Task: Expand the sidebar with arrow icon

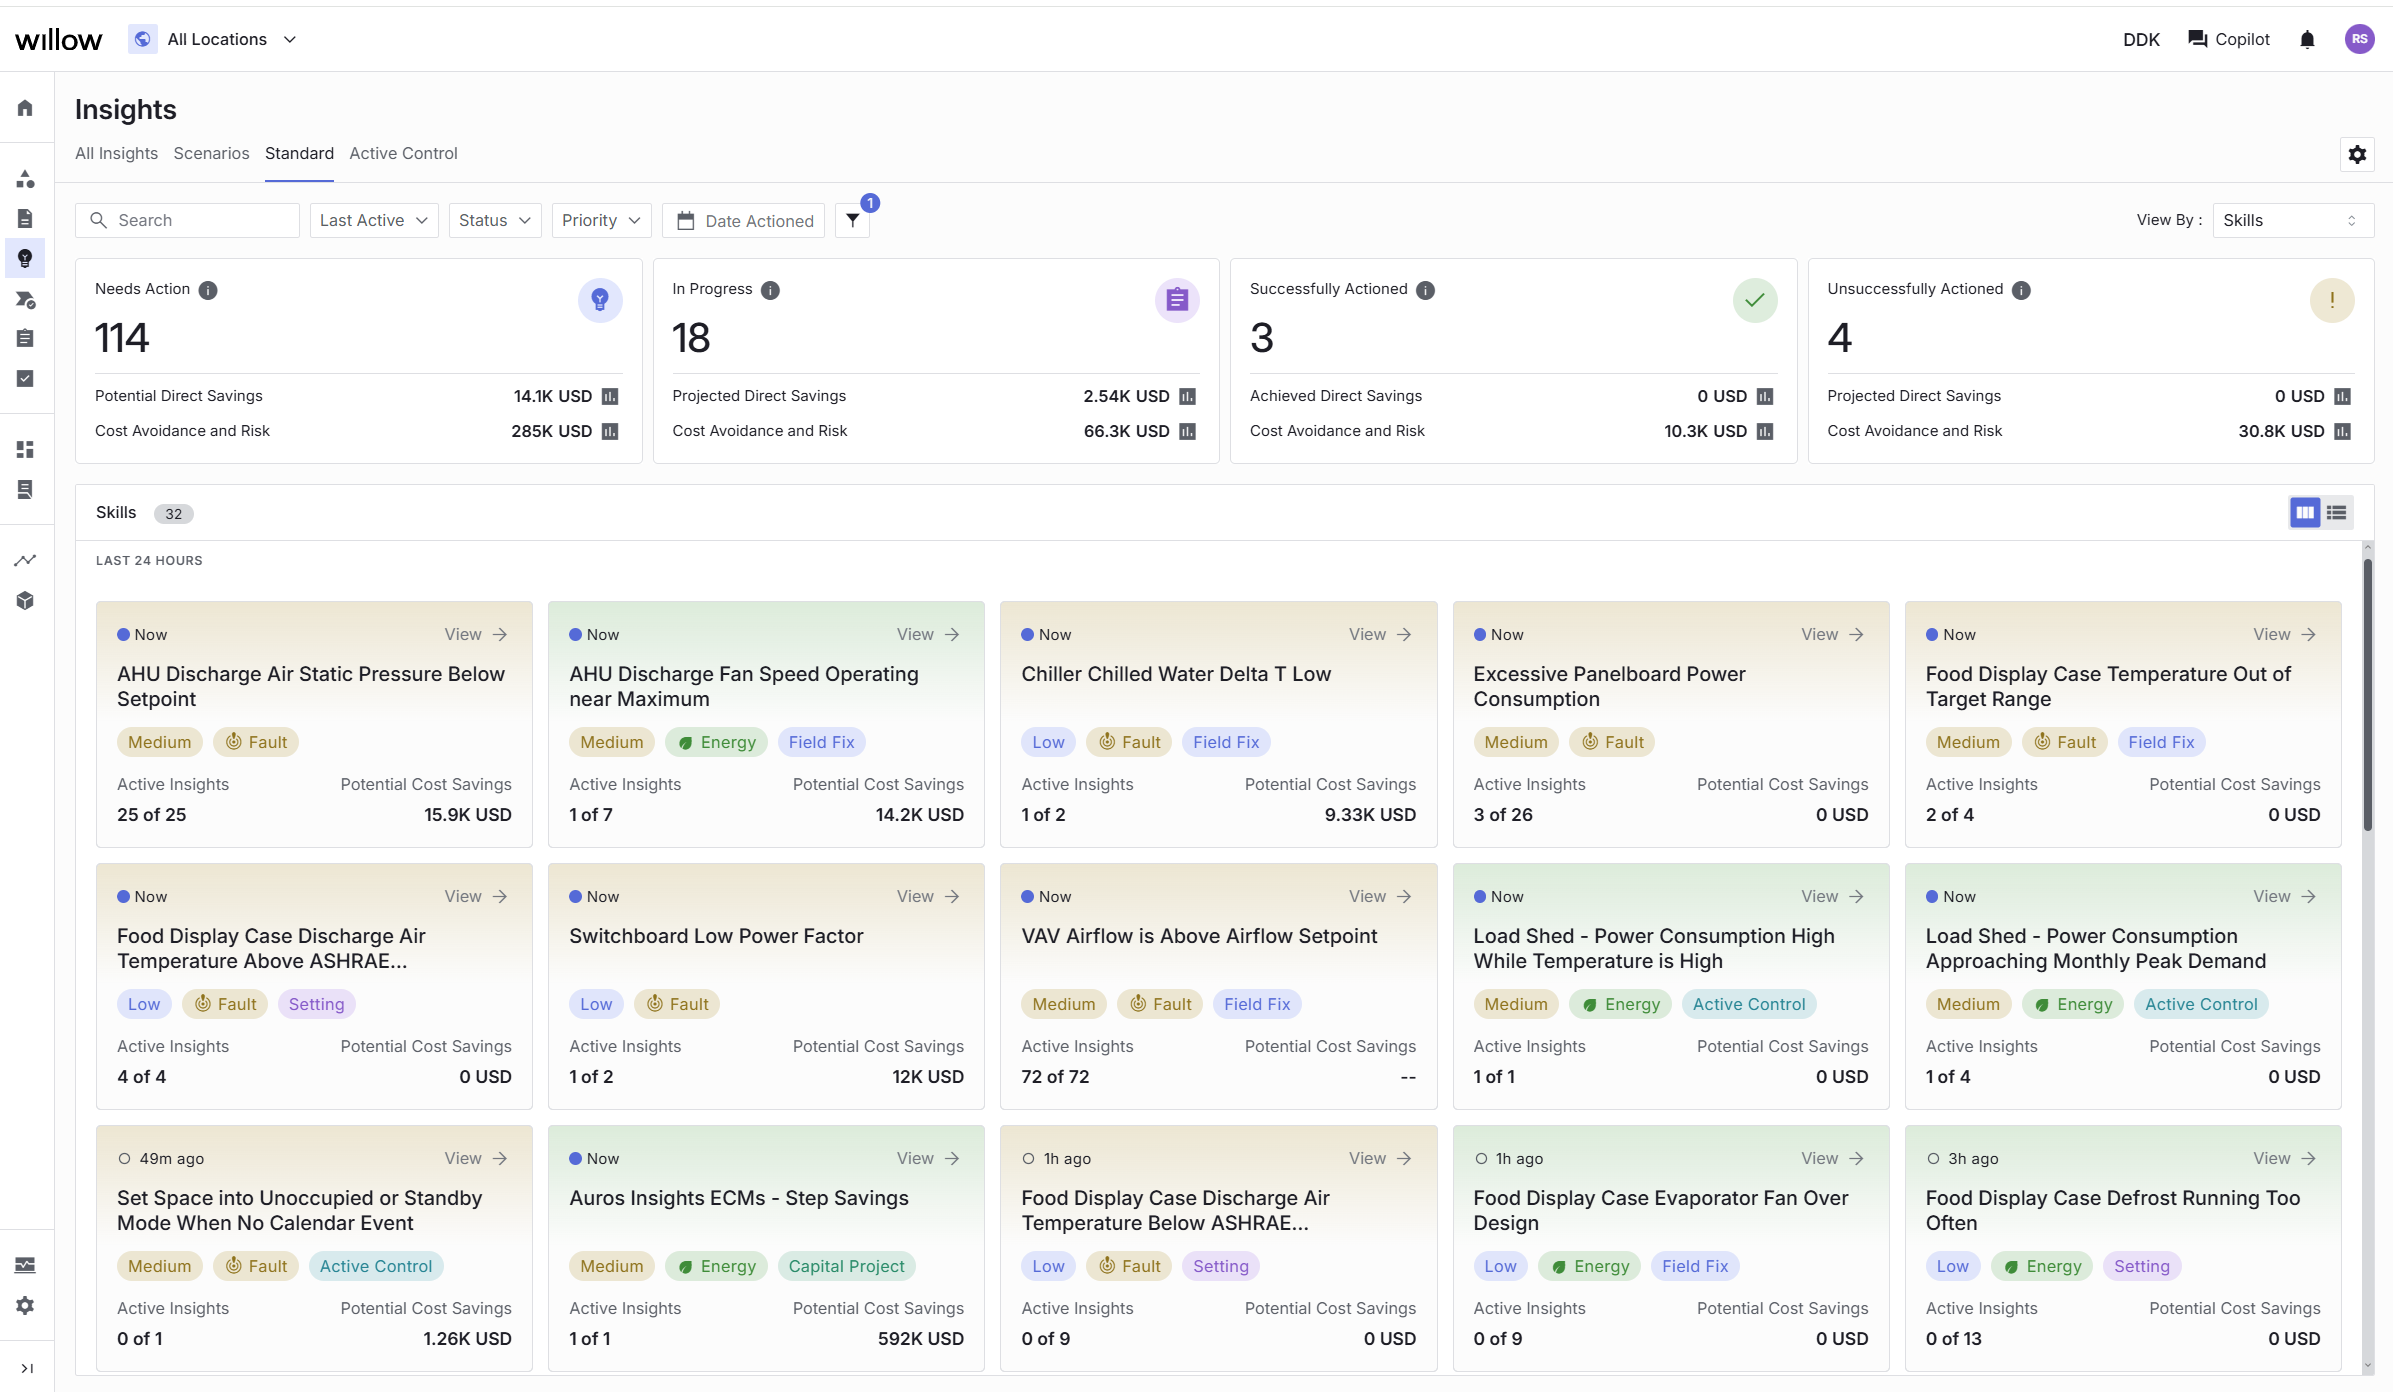Action: [27, 1368]
